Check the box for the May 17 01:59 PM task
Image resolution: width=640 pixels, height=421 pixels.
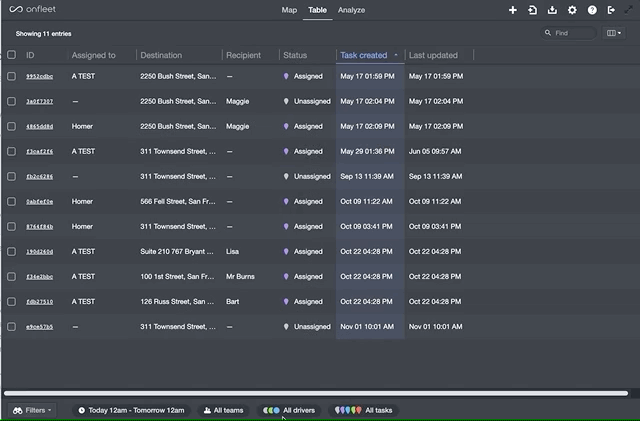coord(11,76)
